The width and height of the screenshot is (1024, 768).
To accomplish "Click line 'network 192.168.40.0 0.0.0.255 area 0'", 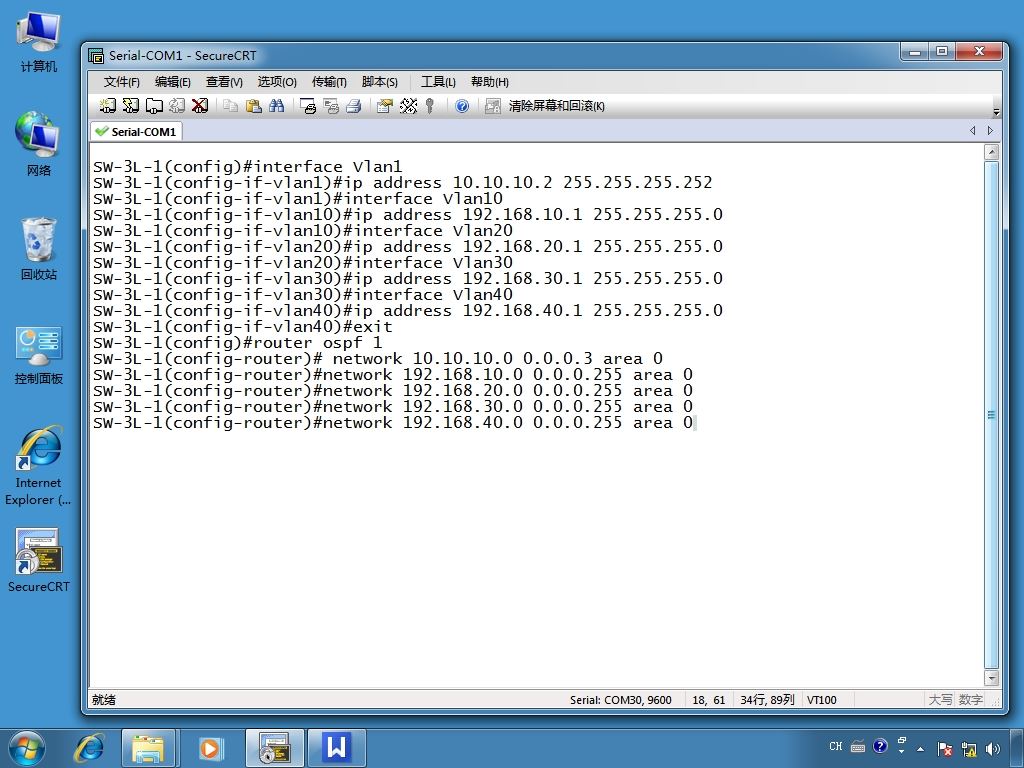I will coord(393,423).
